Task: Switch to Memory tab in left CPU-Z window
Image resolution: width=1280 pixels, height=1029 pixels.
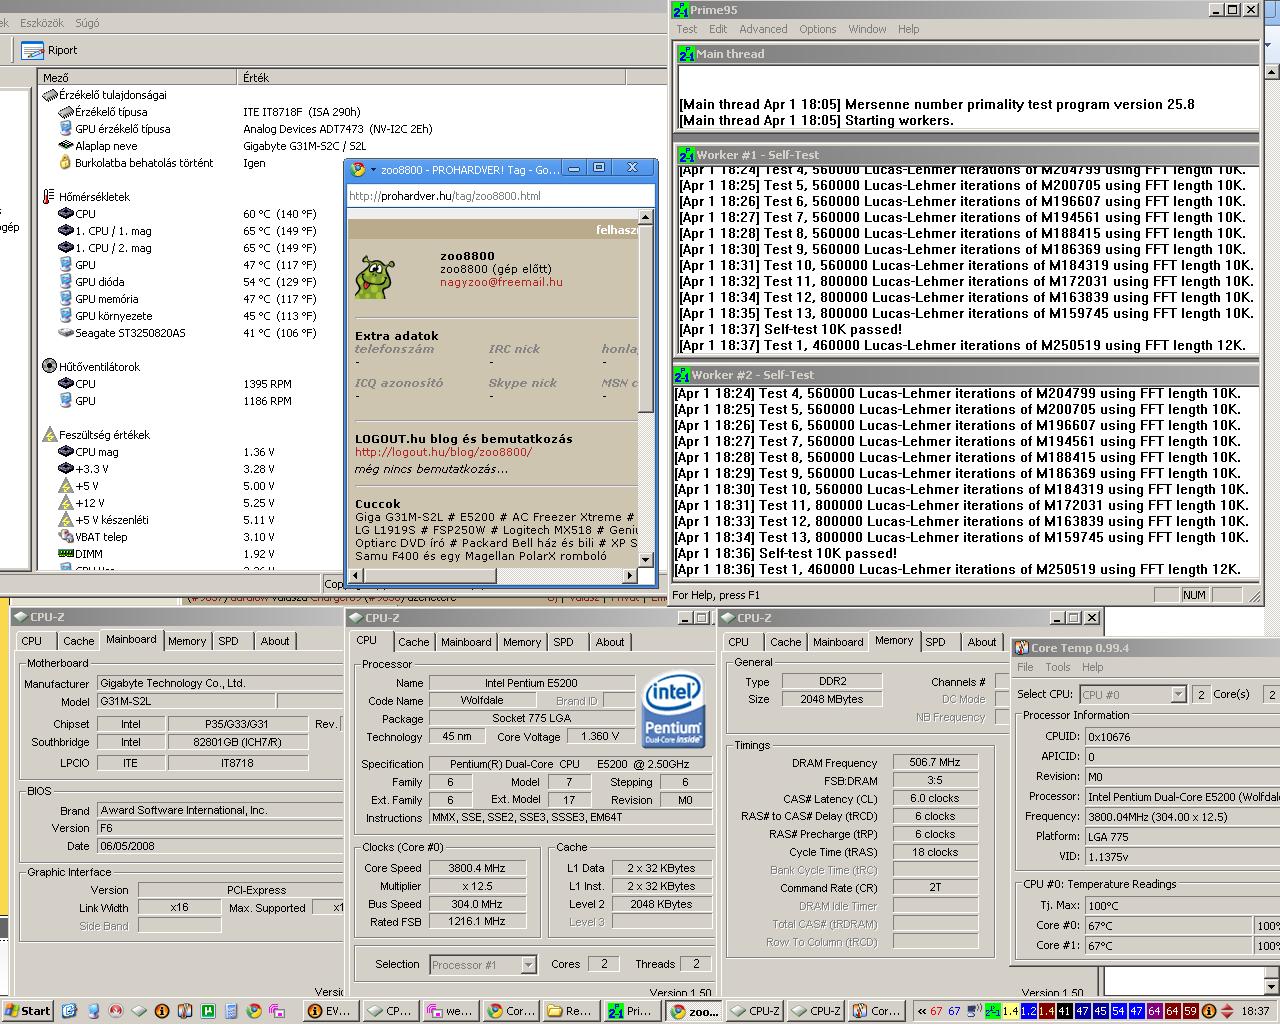Action: point(187,641)
